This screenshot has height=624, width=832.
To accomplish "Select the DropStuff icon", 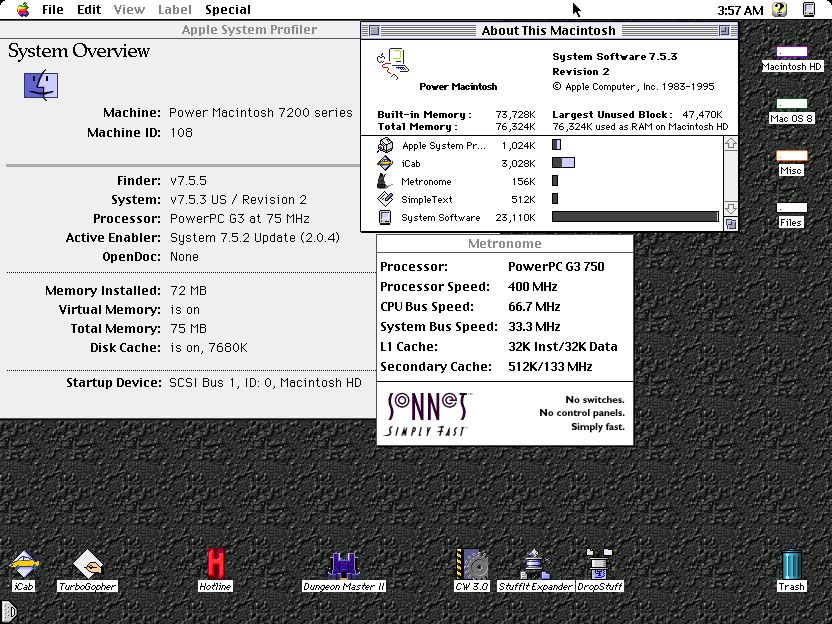I will [600, 565].
